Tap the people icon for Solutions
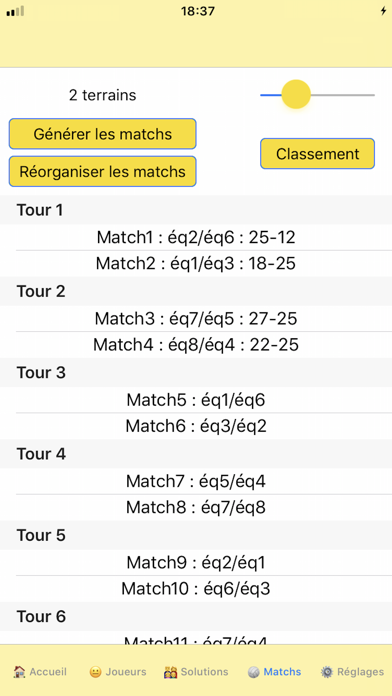This screenshot has width=392, height=696. 170,672
